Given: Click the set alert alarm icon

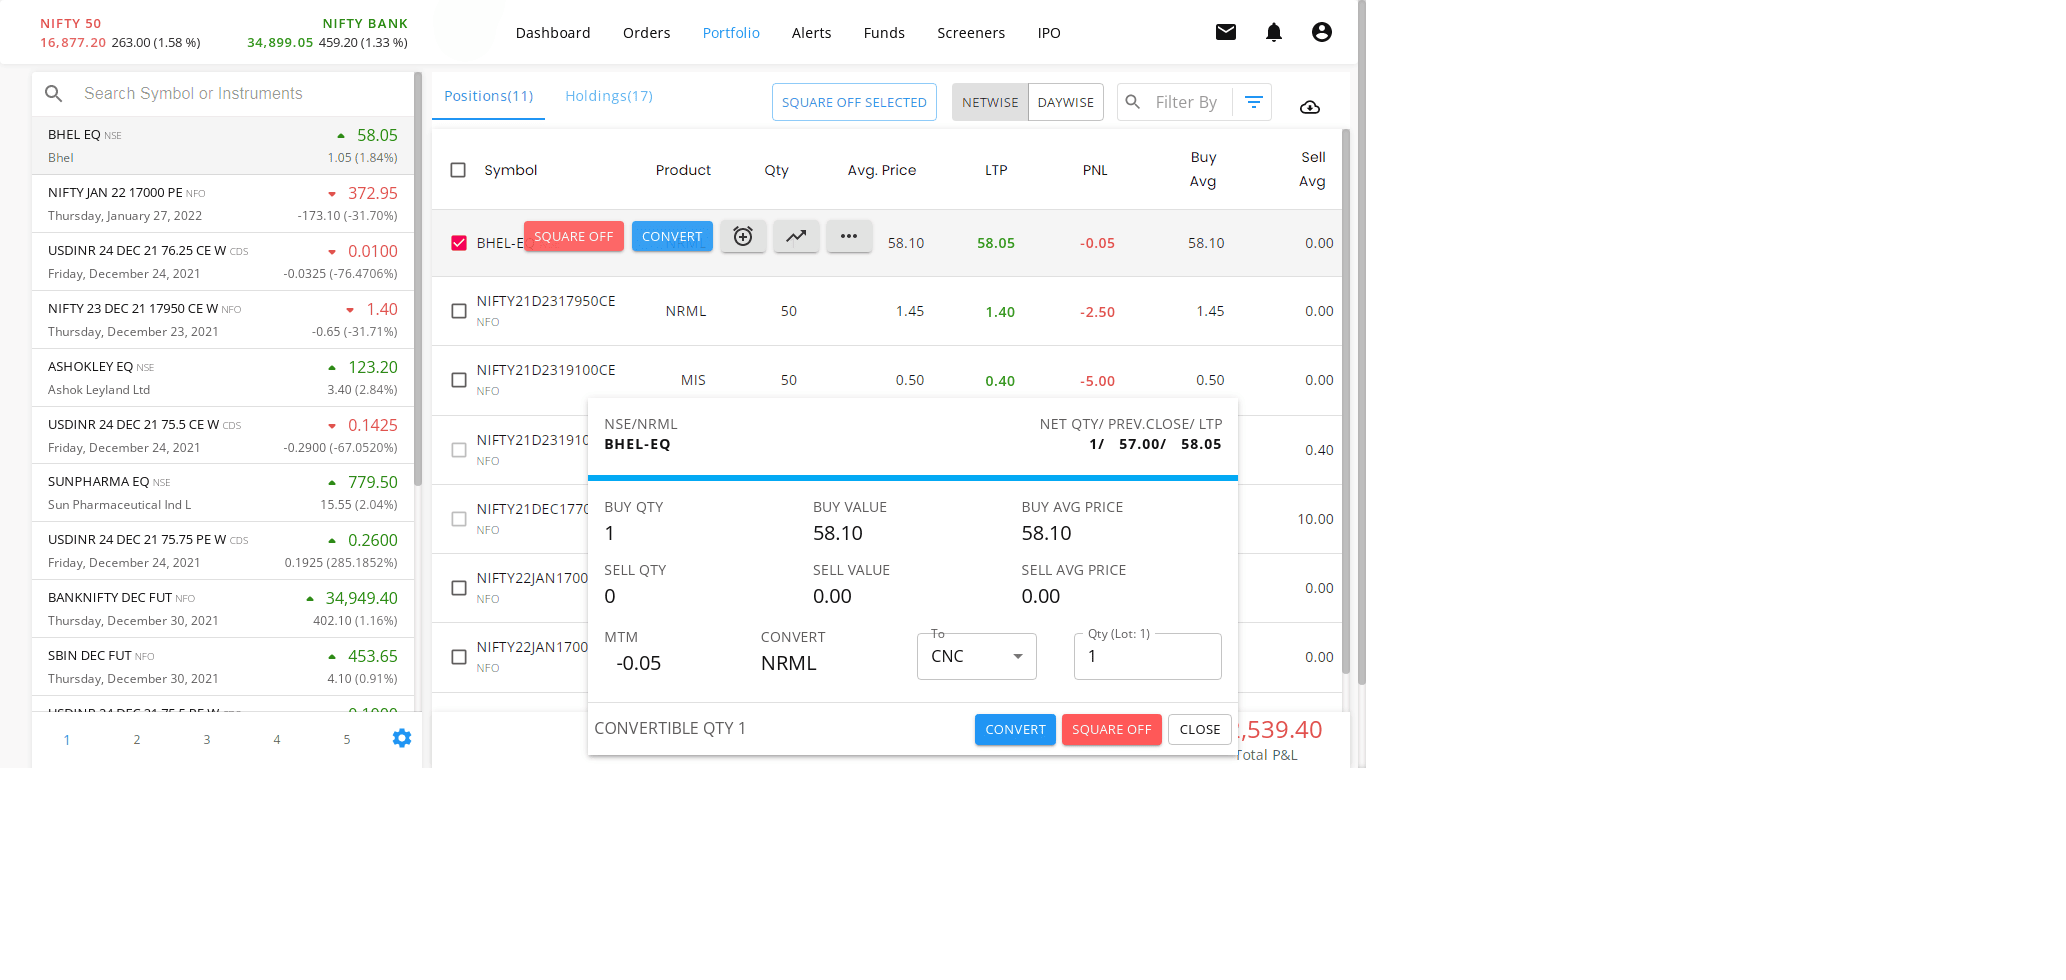Looking at the screenshot, I should click(x=743, y=237).
